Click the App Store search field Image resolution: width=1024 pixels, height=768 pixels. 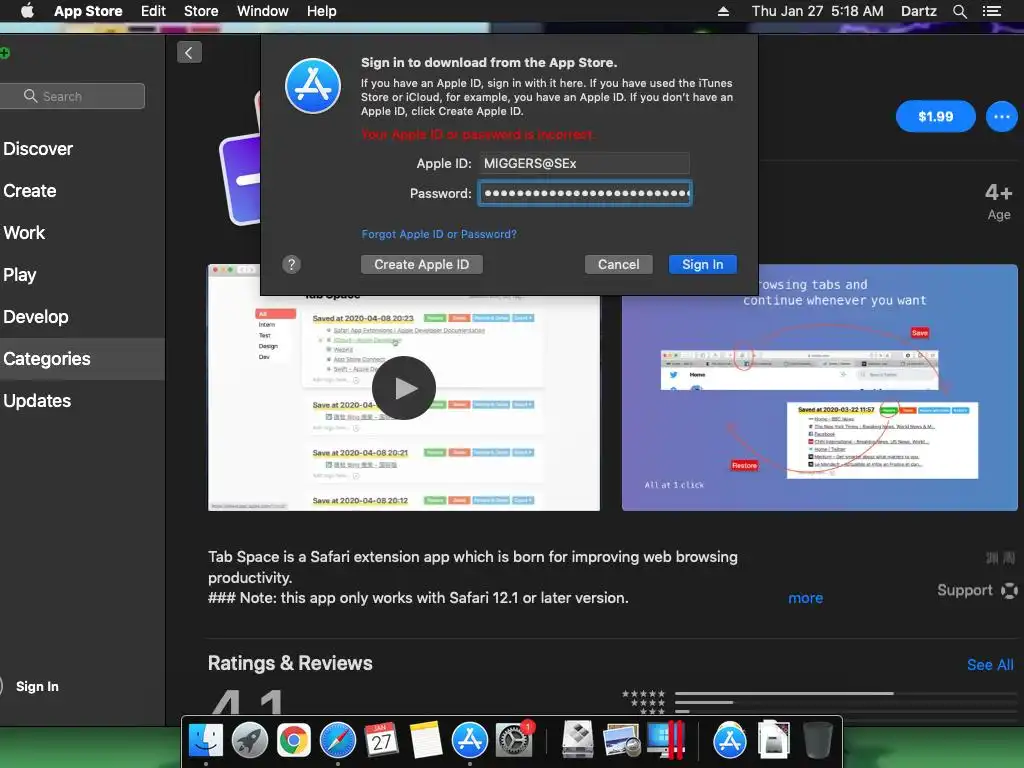click(x=72, y=96)
